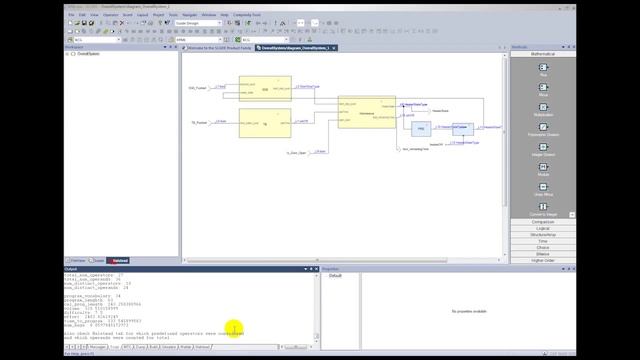Open the Complexity Tools menu
This screenshot has width=640, height=360.
pos(247,15)
